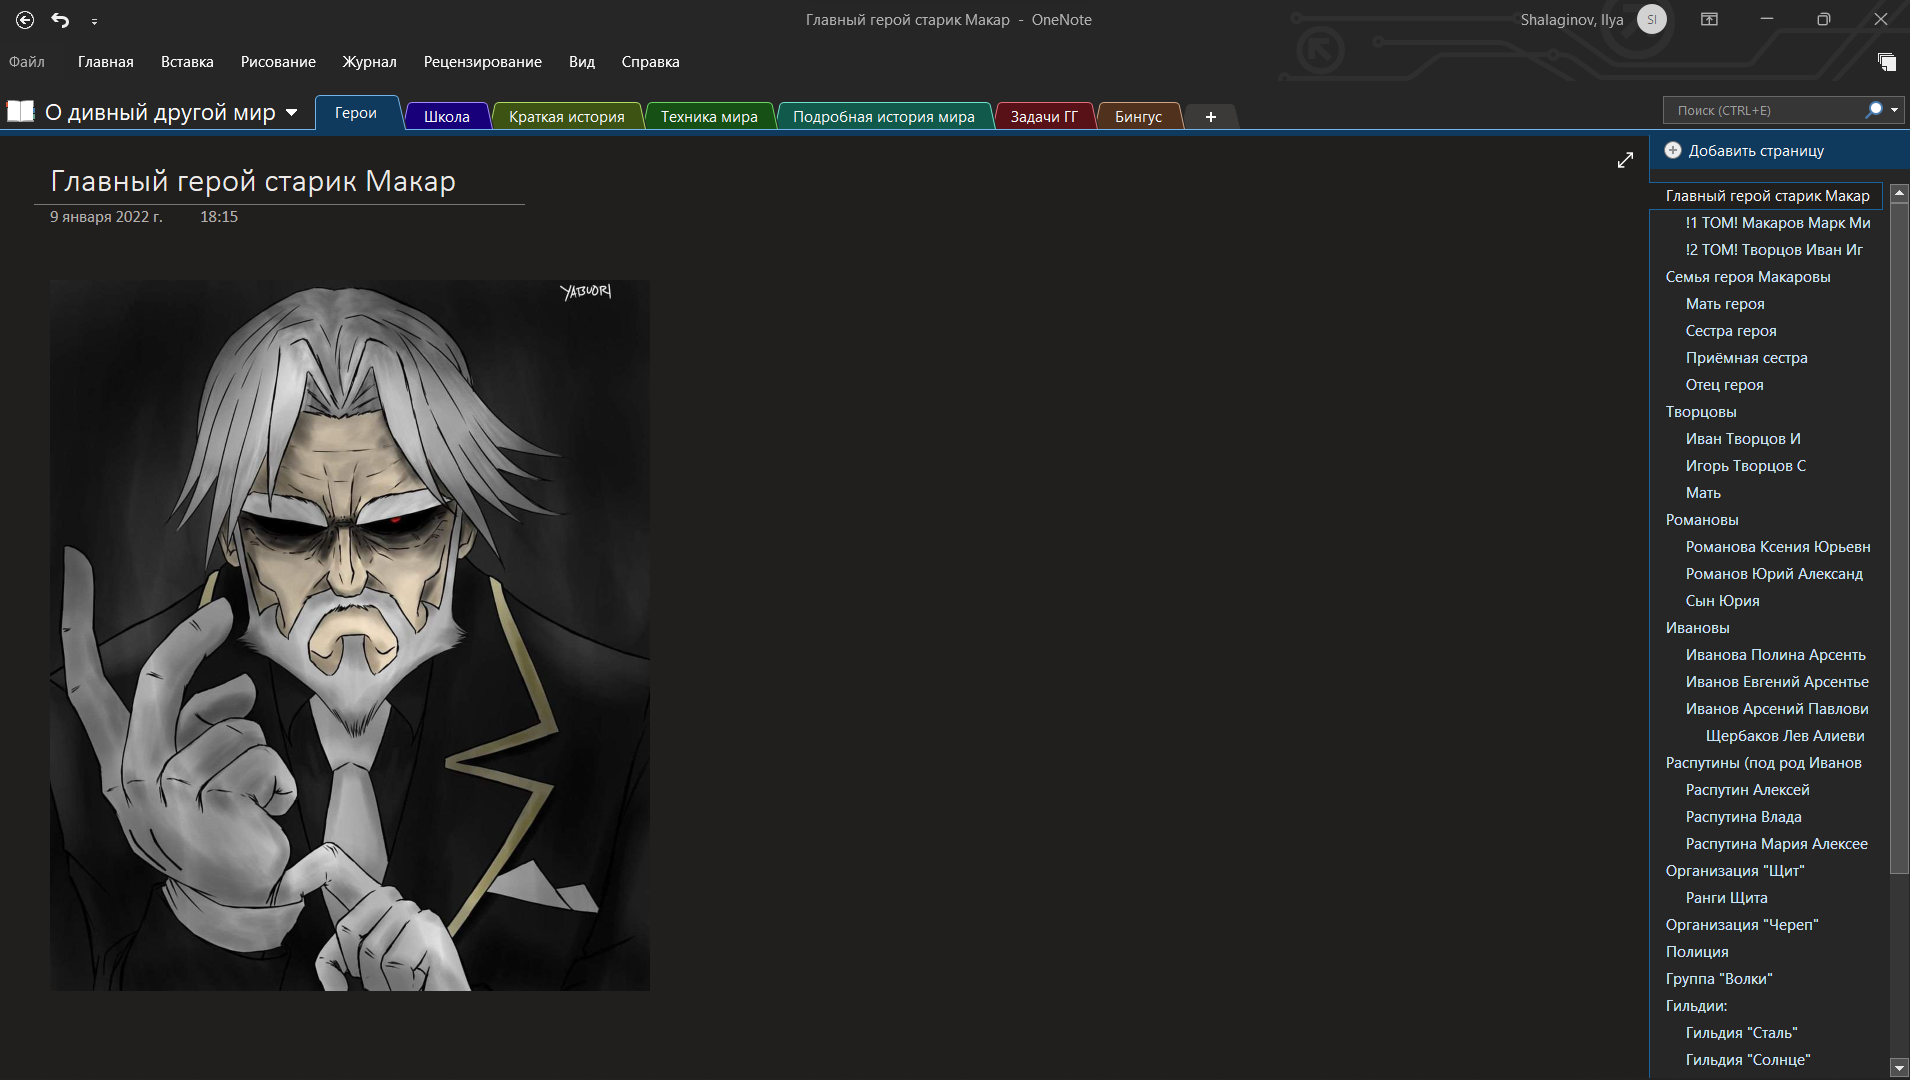1910x1080 pixels.
Task: Open the Организация "Череп" page
Action: pyautogui.click(x=1741, y=925)
